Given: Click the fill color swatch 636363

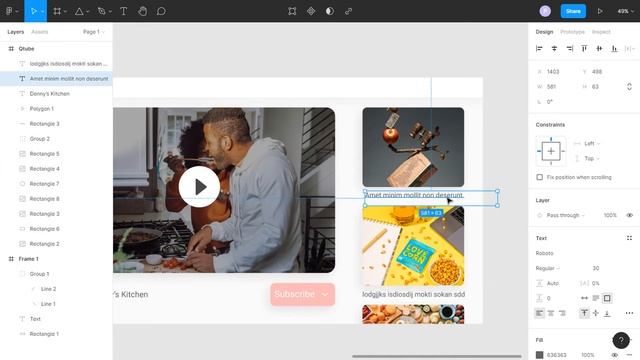Looking at the screenshot, I should 539,355.
